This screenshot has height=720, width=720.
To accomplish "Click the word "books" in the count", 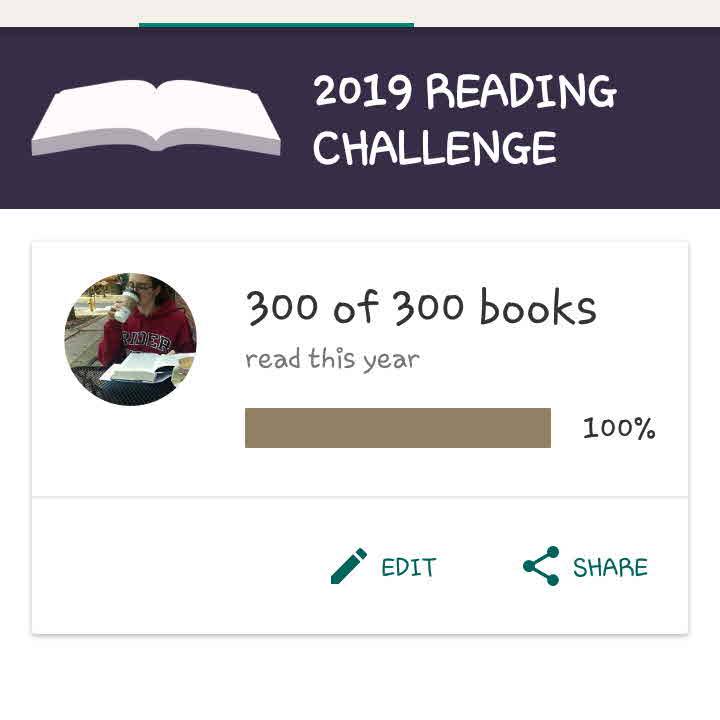I will (x=537, y=308).
